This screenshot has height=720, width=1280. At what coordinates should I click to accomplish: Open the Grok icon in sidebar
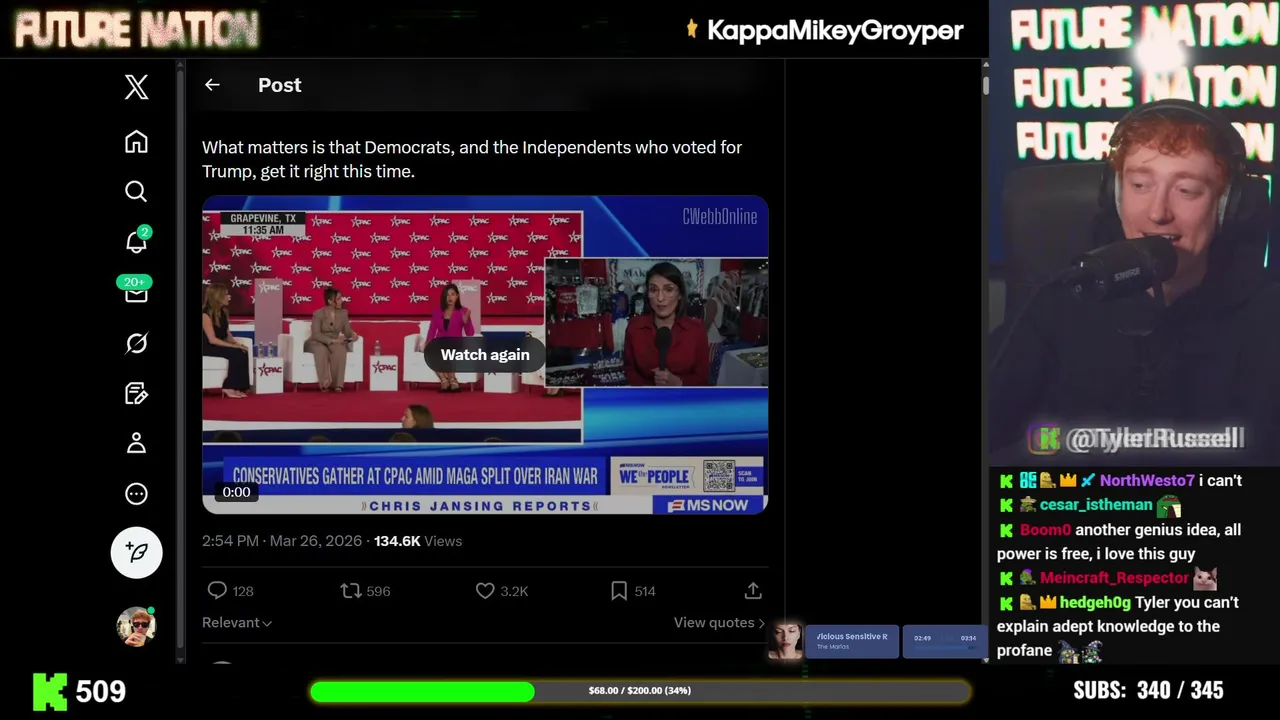click(136, 343)
